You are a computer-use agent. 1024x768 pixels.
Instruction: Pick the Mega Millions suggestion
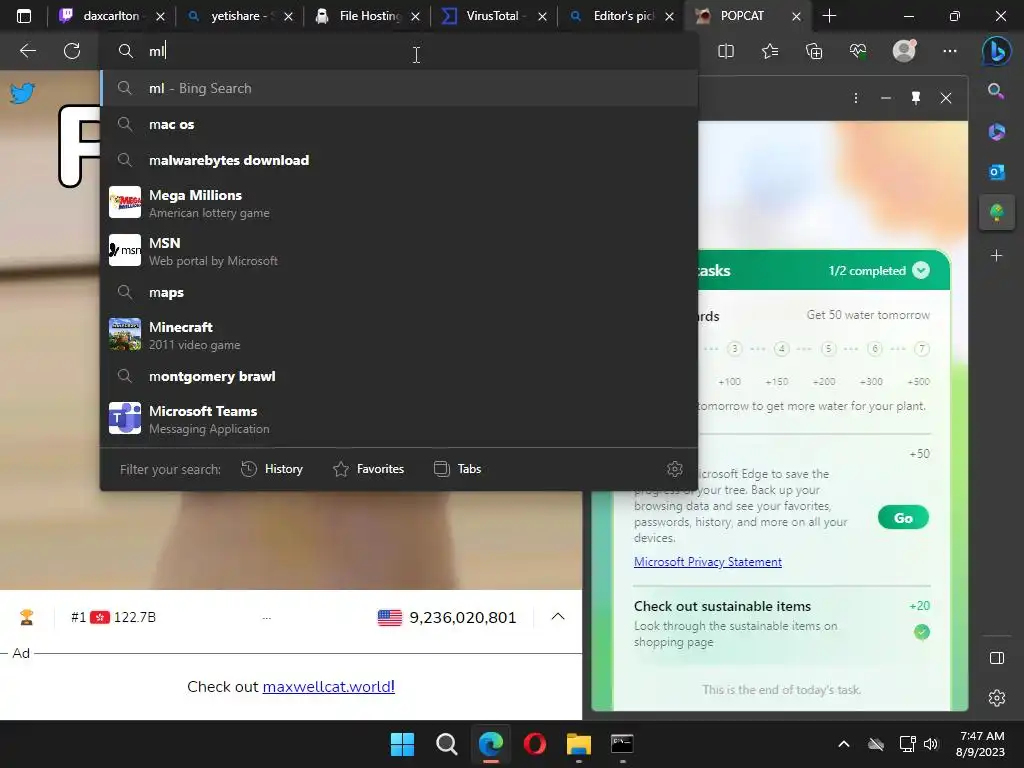[x=399, y=203]
